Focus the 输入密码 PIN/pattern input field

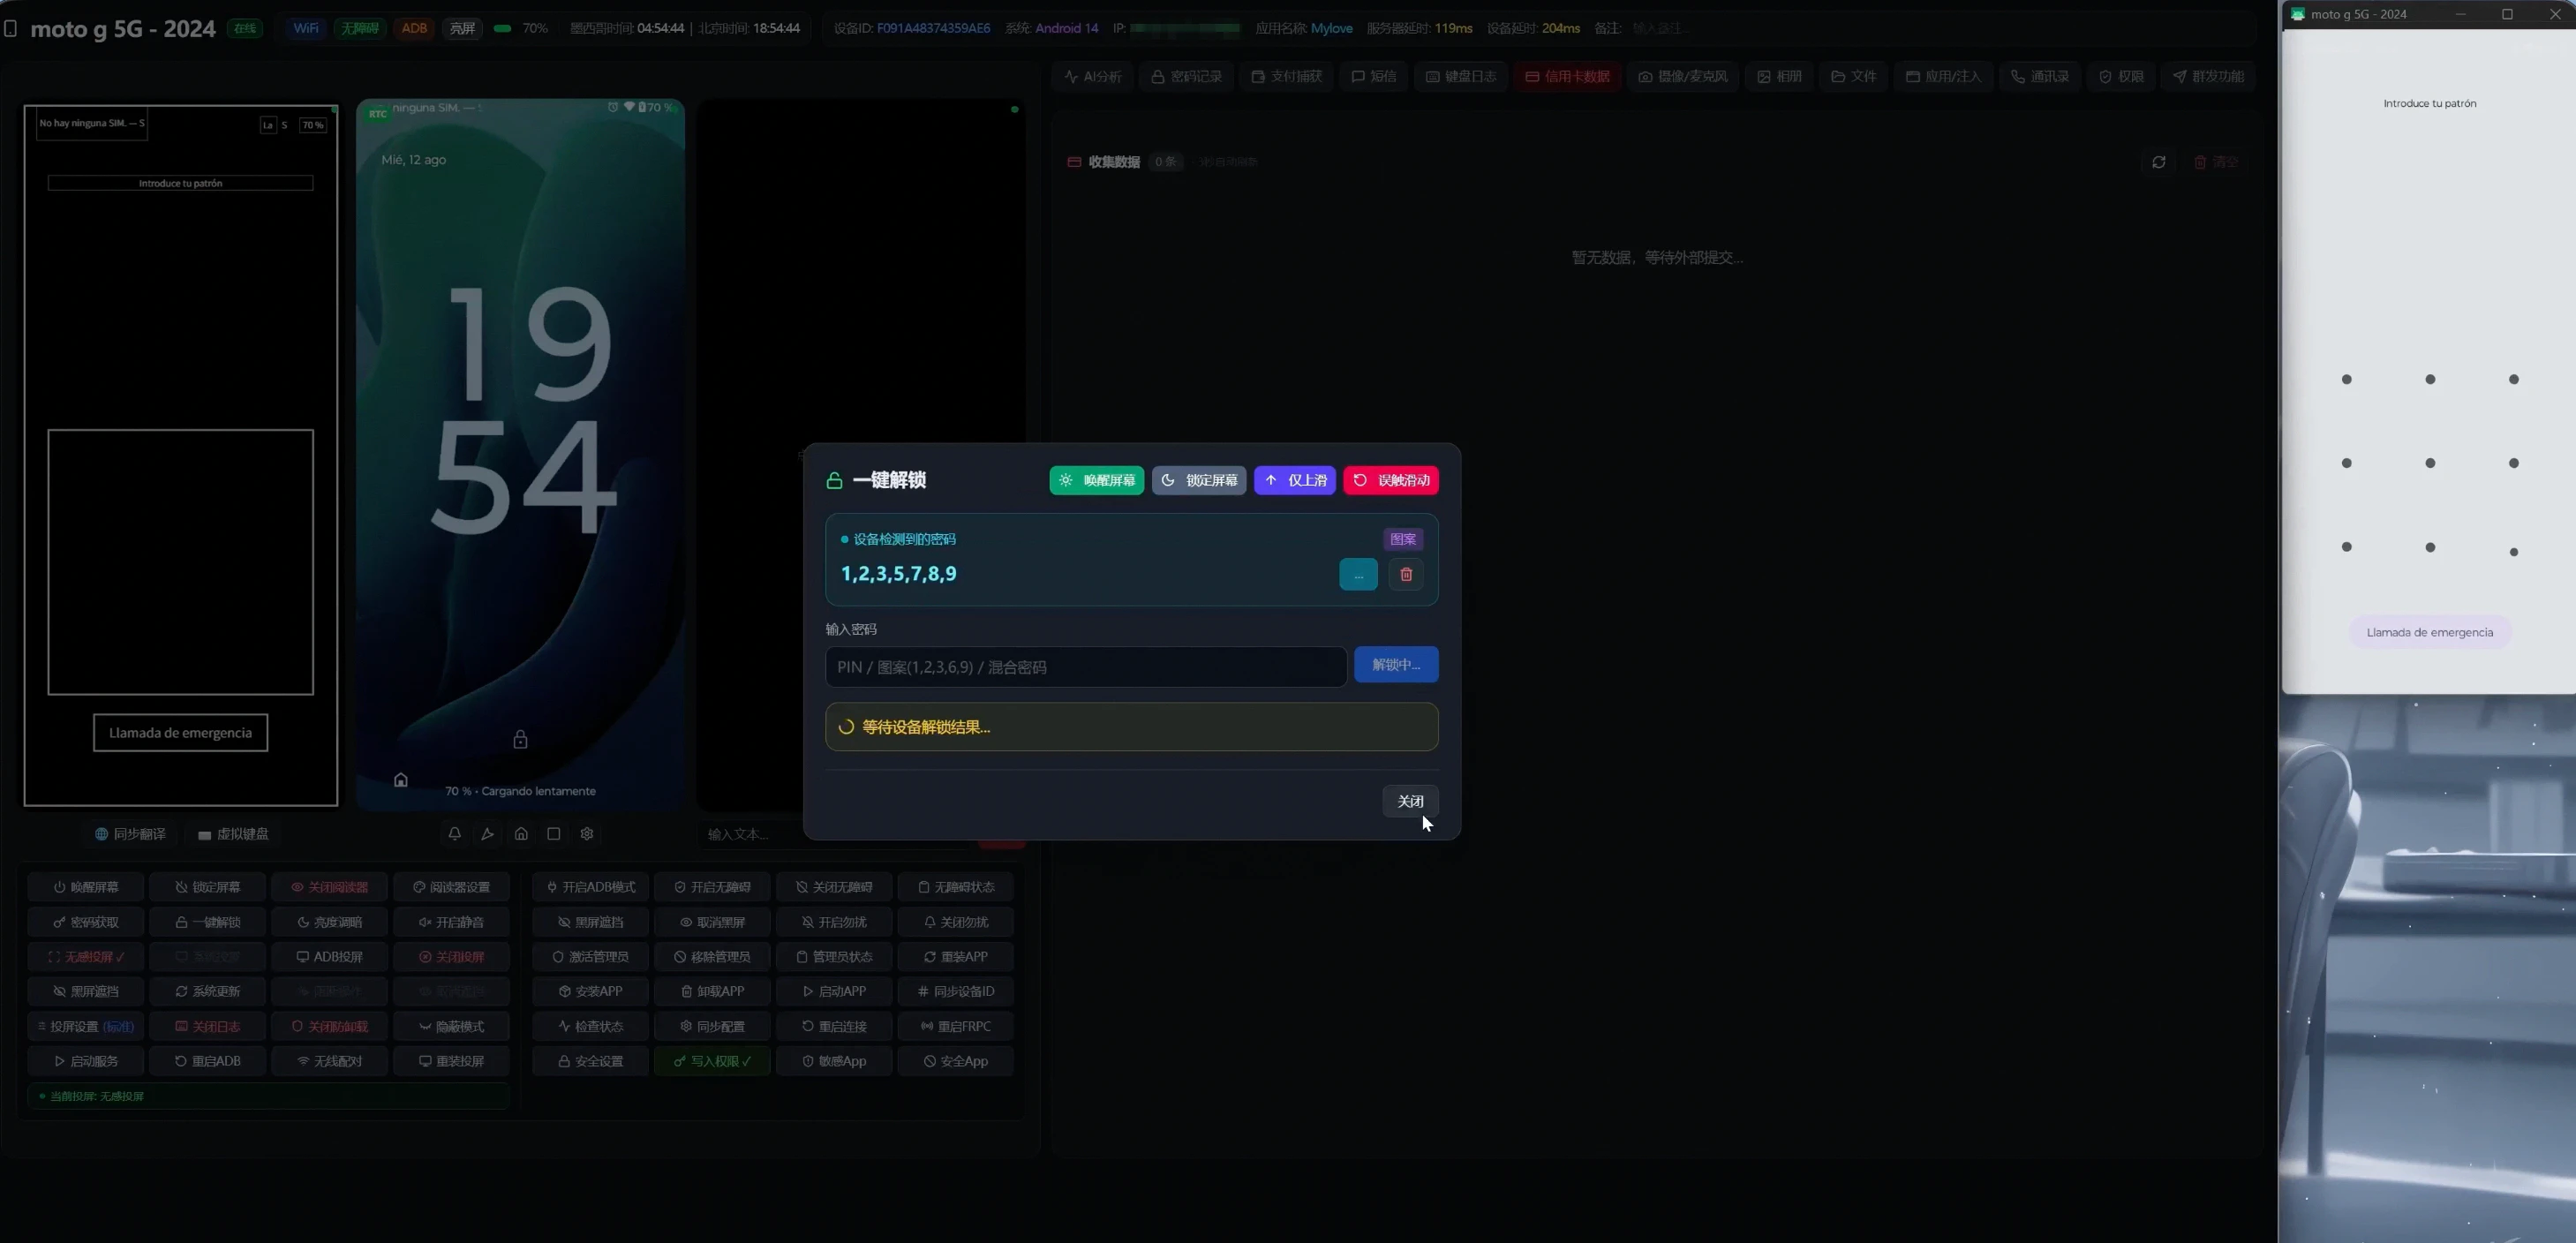(1086, 667)
